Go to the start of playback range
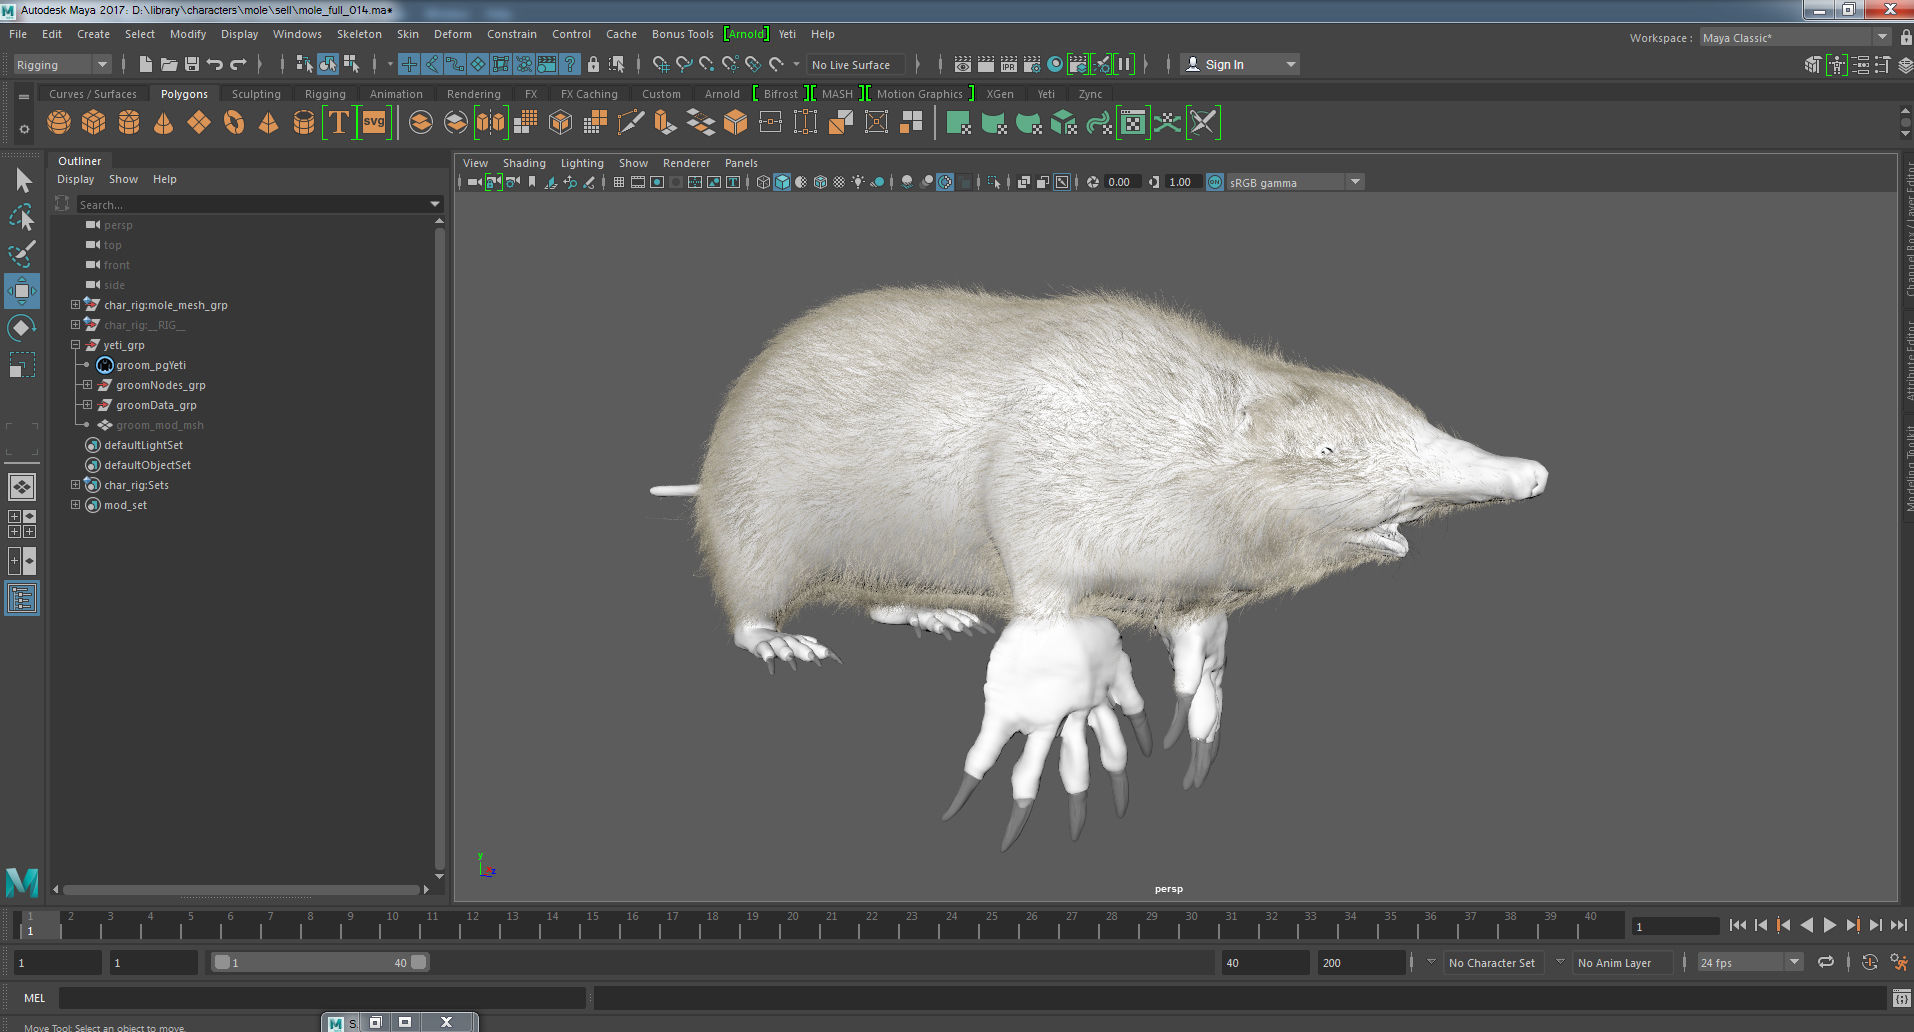Screen dimensions: 1914x1032 click(x=1738, y=926)
